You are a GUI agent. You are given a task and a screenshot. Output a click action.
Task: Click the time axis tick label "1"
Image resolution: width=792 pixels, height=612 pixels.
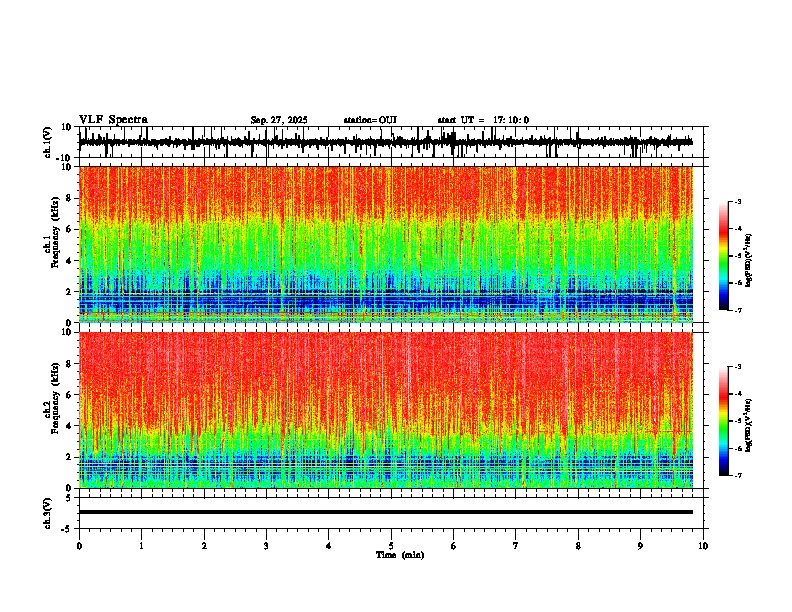(141, 546)
